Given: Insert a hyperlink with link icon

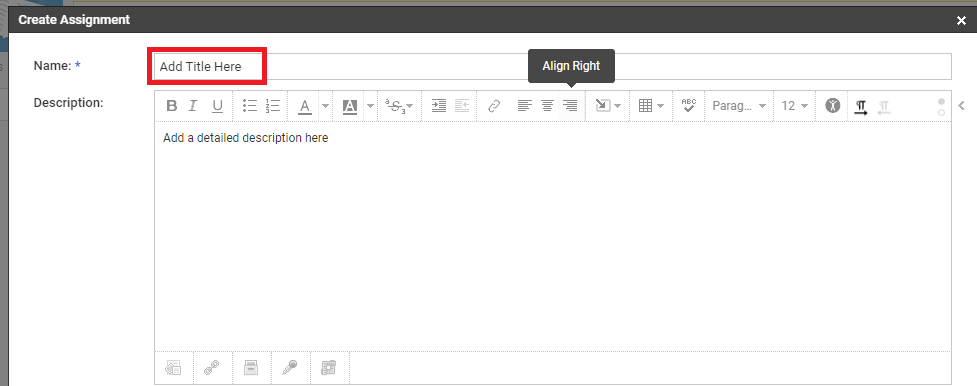Looking at the screenshot, I should pos(494,106).
